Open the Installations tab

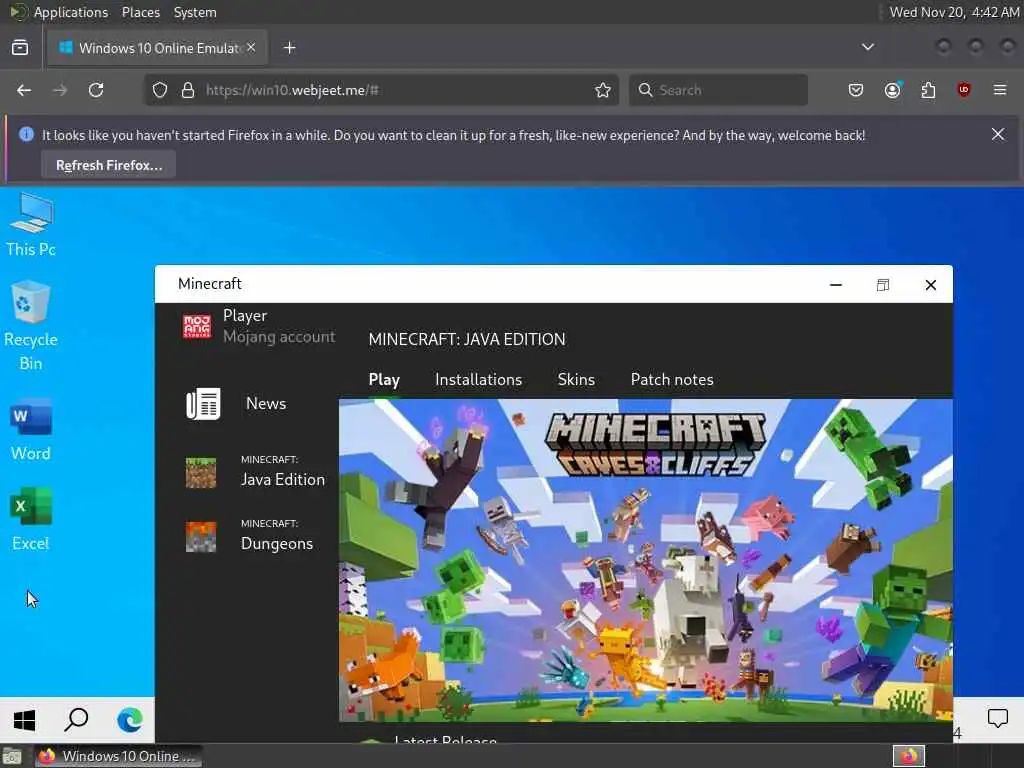[x=479, y=379]
